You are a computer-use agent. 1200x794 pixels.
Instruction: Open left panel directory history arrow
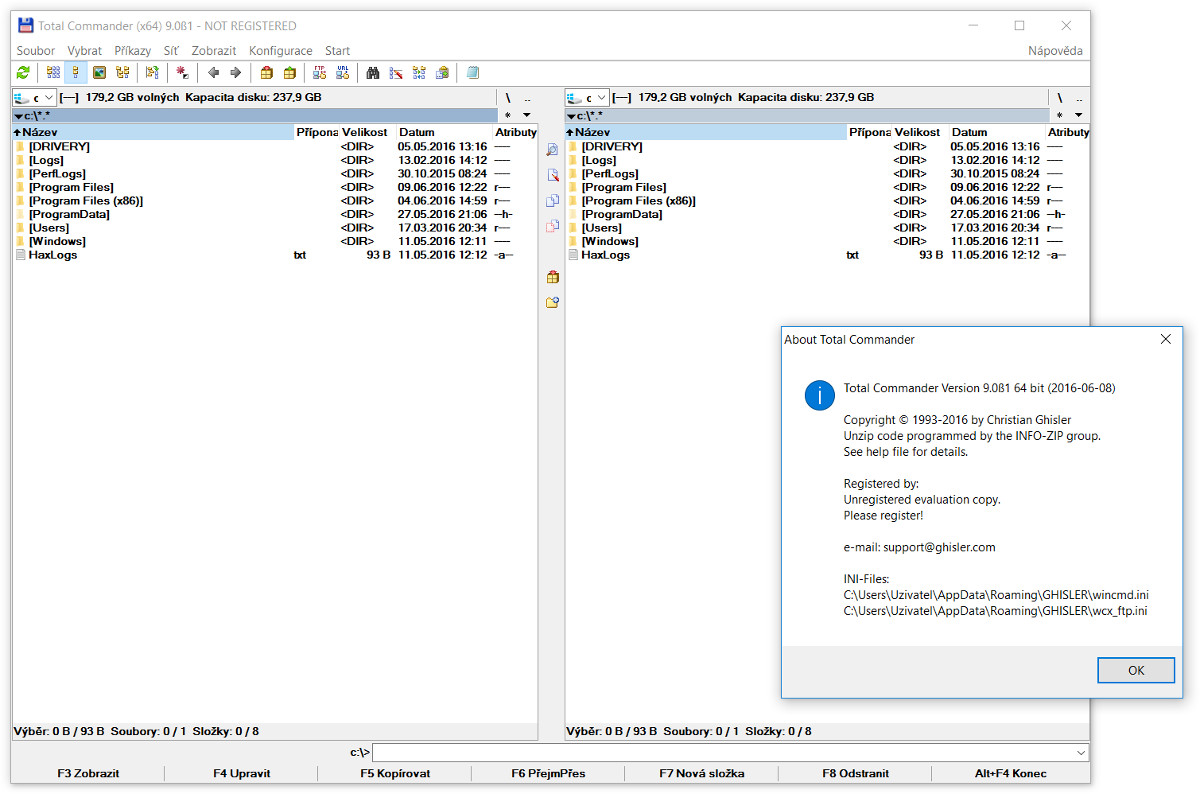526,116
